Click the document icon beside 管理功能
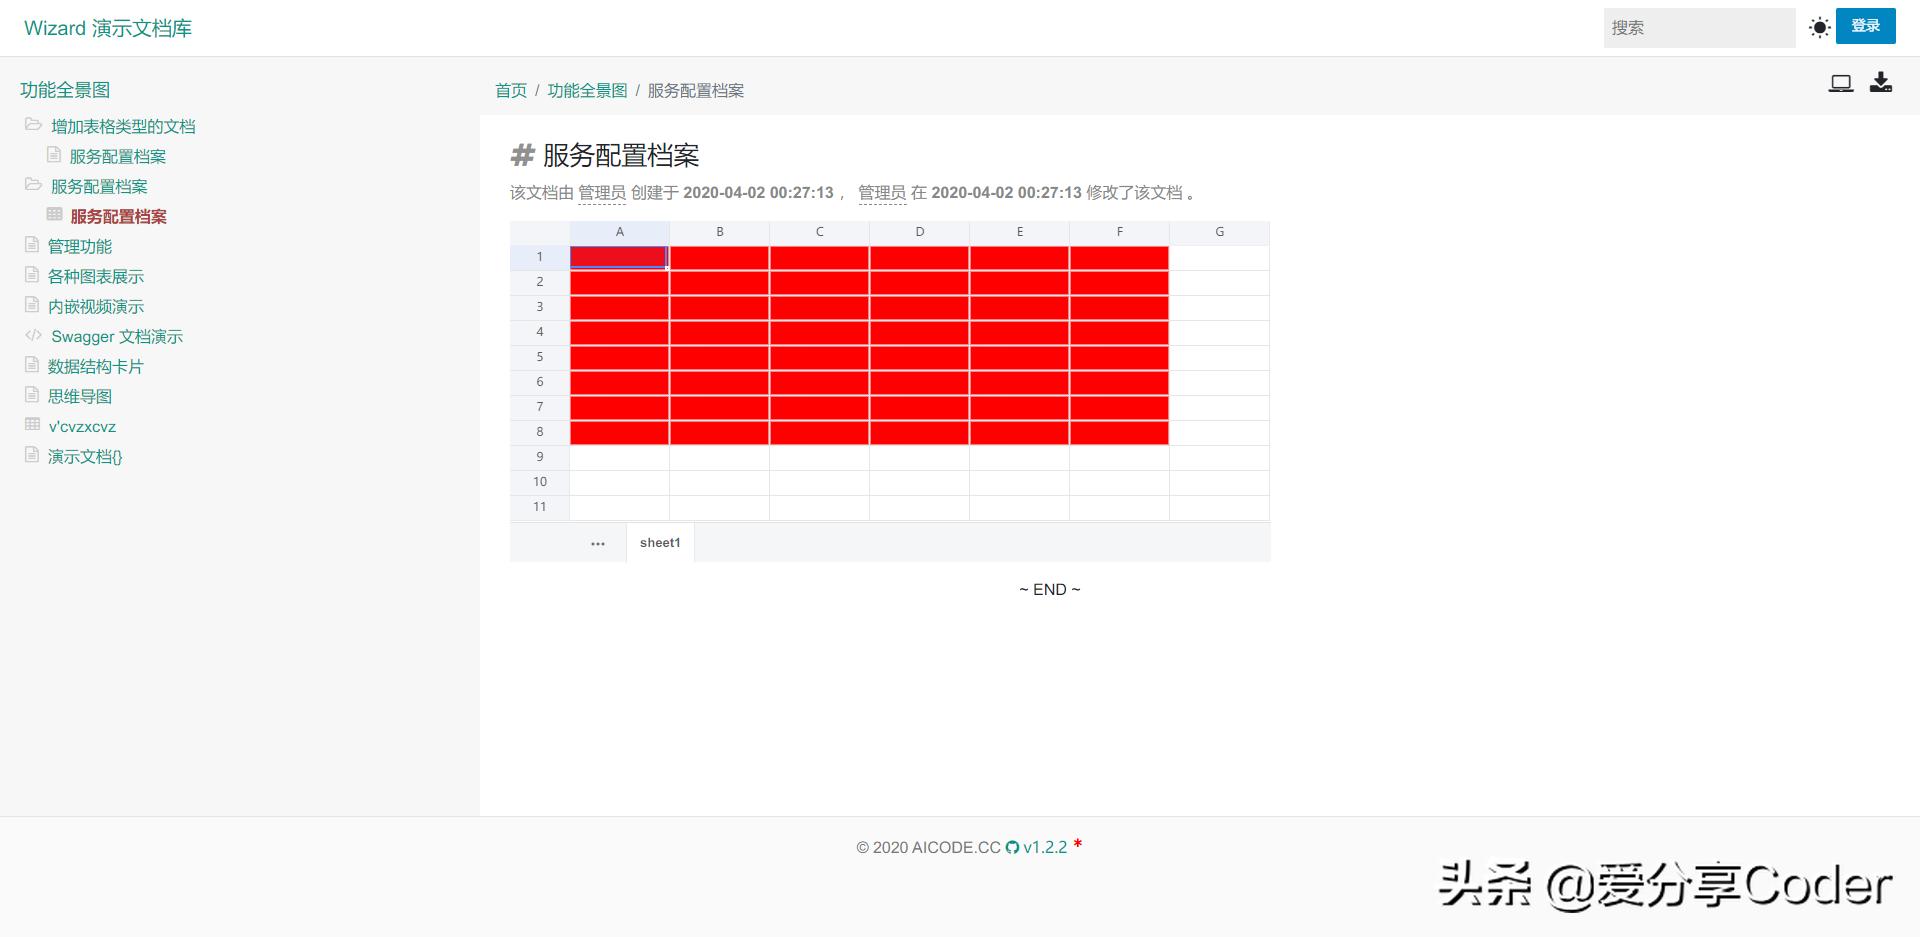 click(x=31, y=245)
